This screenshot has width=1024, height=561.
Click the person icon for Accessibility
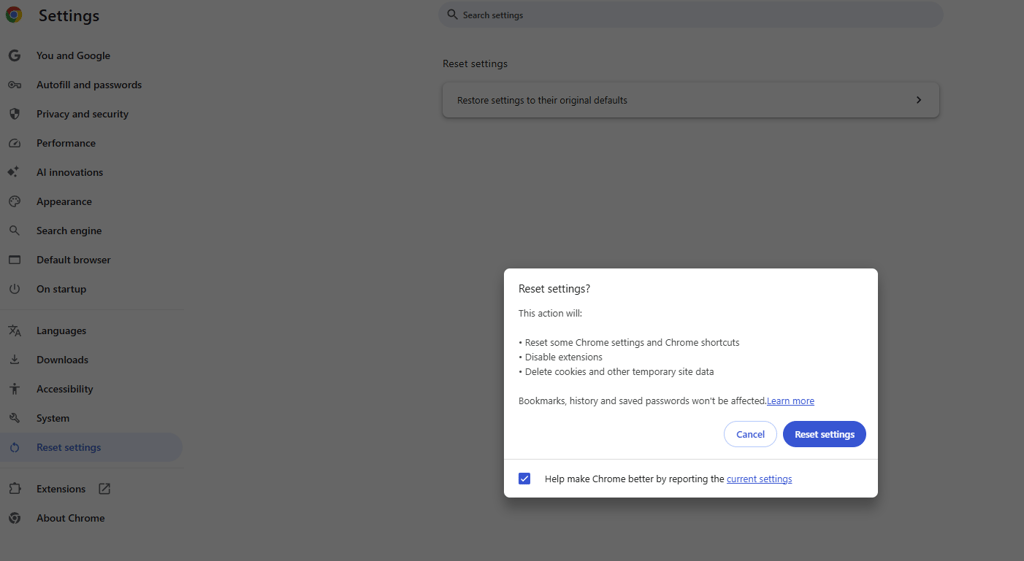tap(14, 389)
